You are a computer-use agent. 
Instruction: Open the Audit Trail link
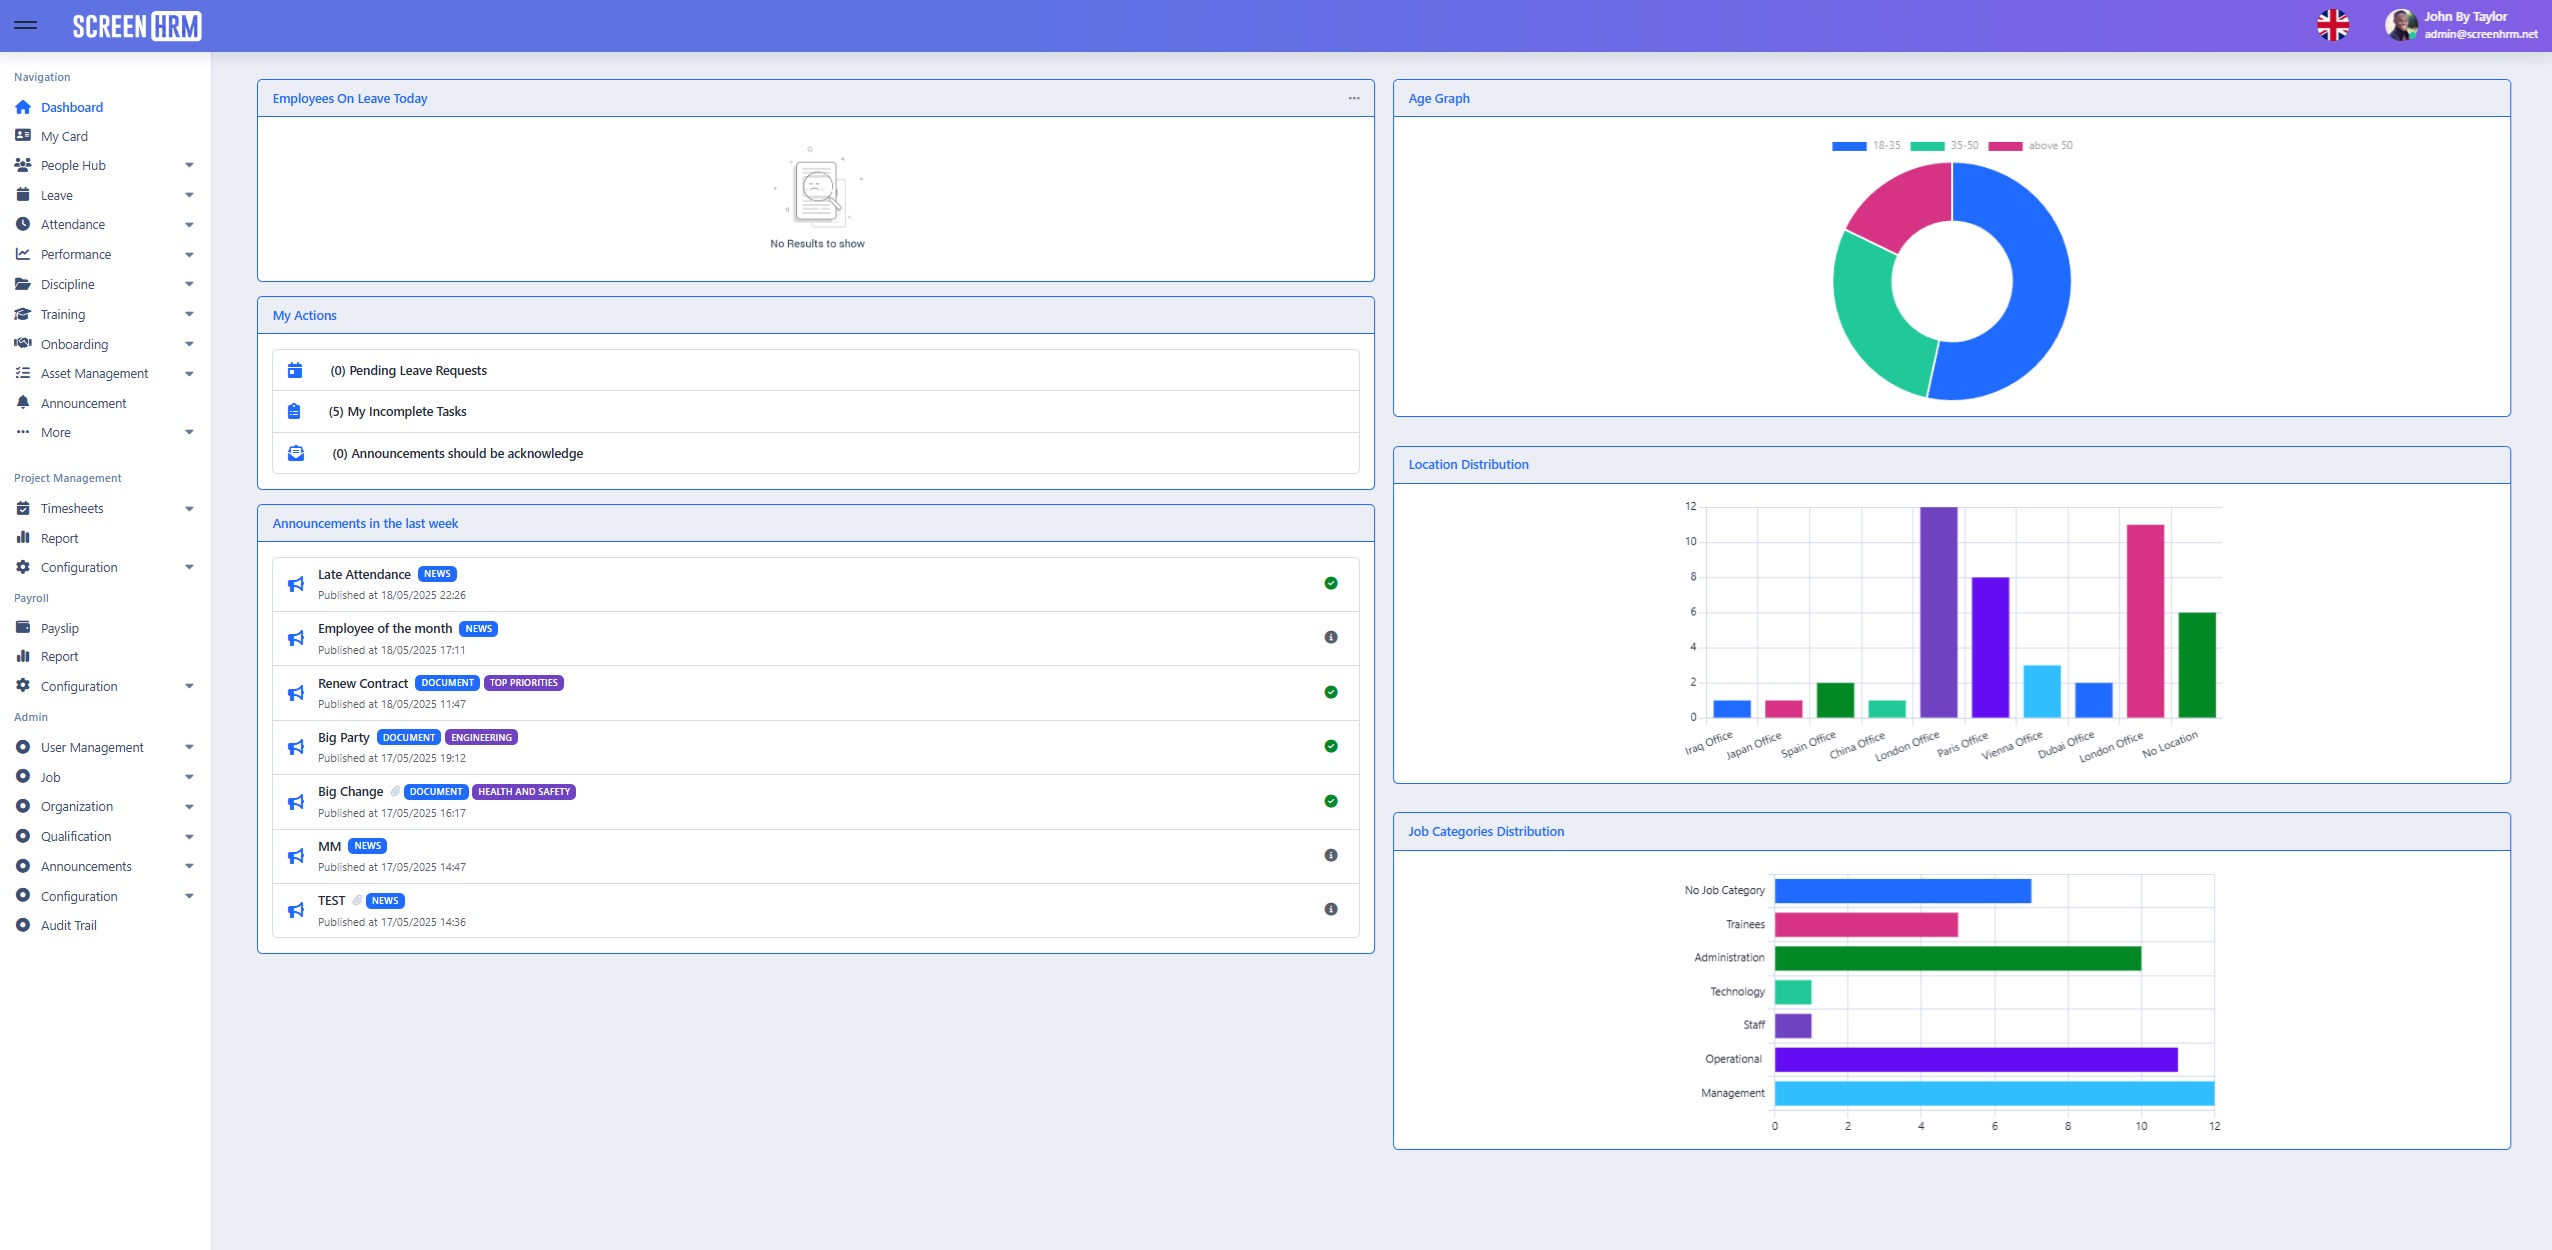coord(68,926)
